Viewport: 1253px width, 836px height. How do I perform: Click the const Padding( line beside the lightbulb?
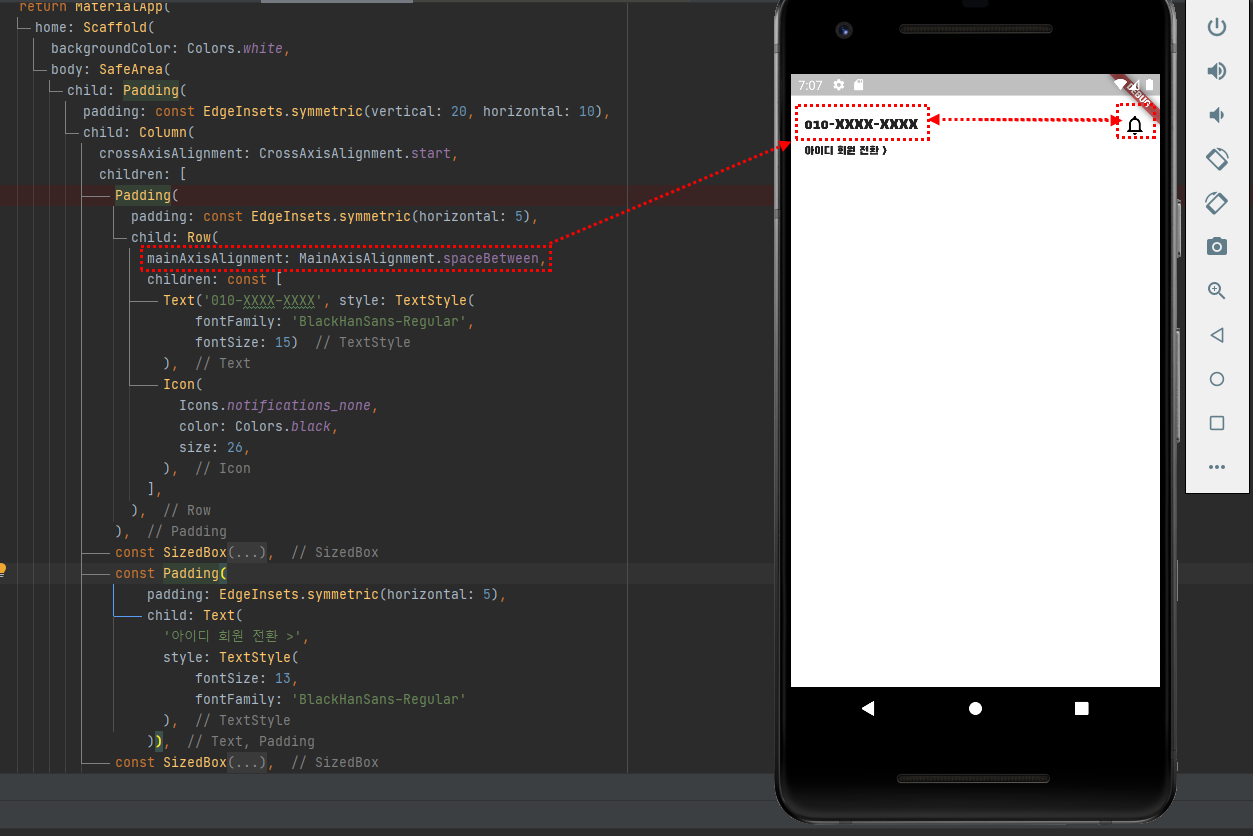tap(171, 573)
